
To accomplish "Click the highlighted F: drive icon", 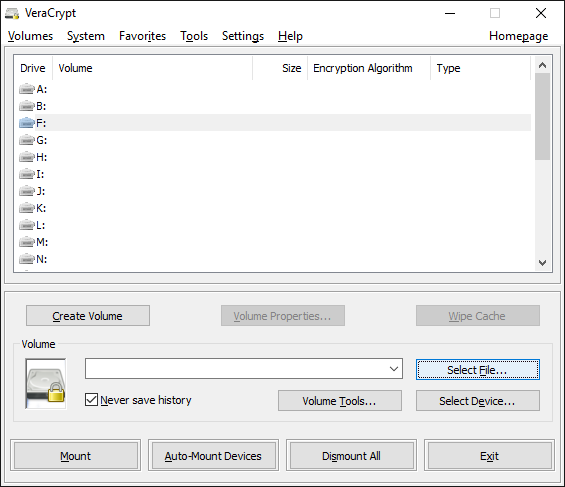I will [x=27, y=123].
